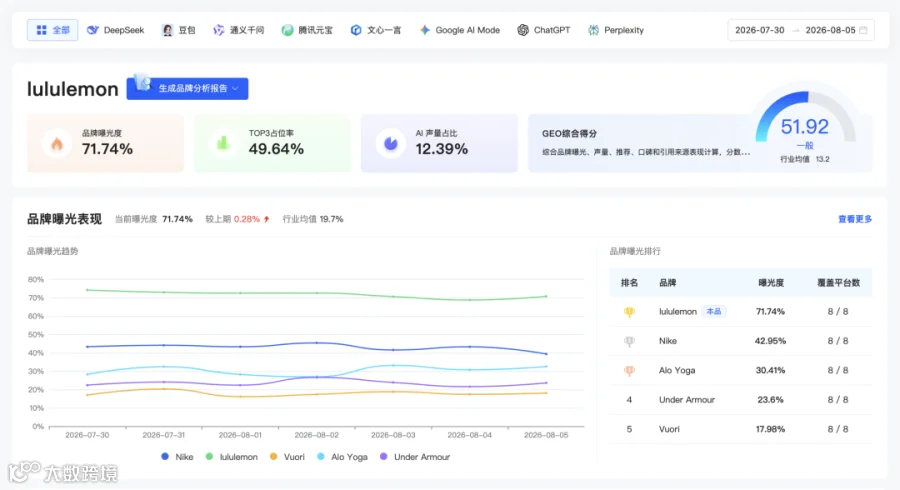Viewport: 900px width, 490px height.
Task: Toggle the lululemon legend entry
Action: [x=231, y=457]
